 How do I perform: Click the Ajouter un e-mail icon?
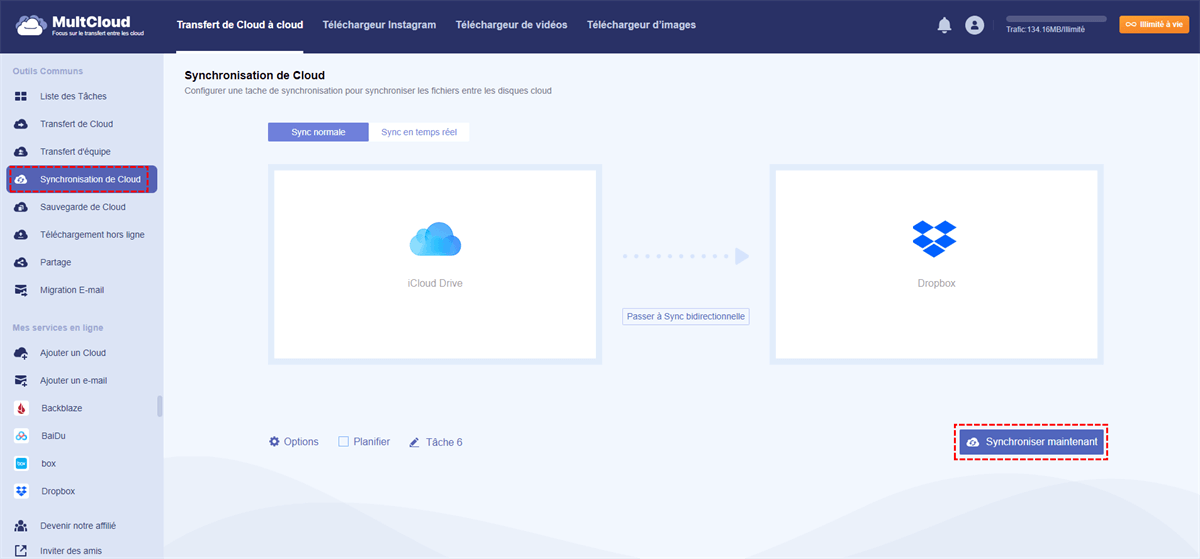click(21, 381)
